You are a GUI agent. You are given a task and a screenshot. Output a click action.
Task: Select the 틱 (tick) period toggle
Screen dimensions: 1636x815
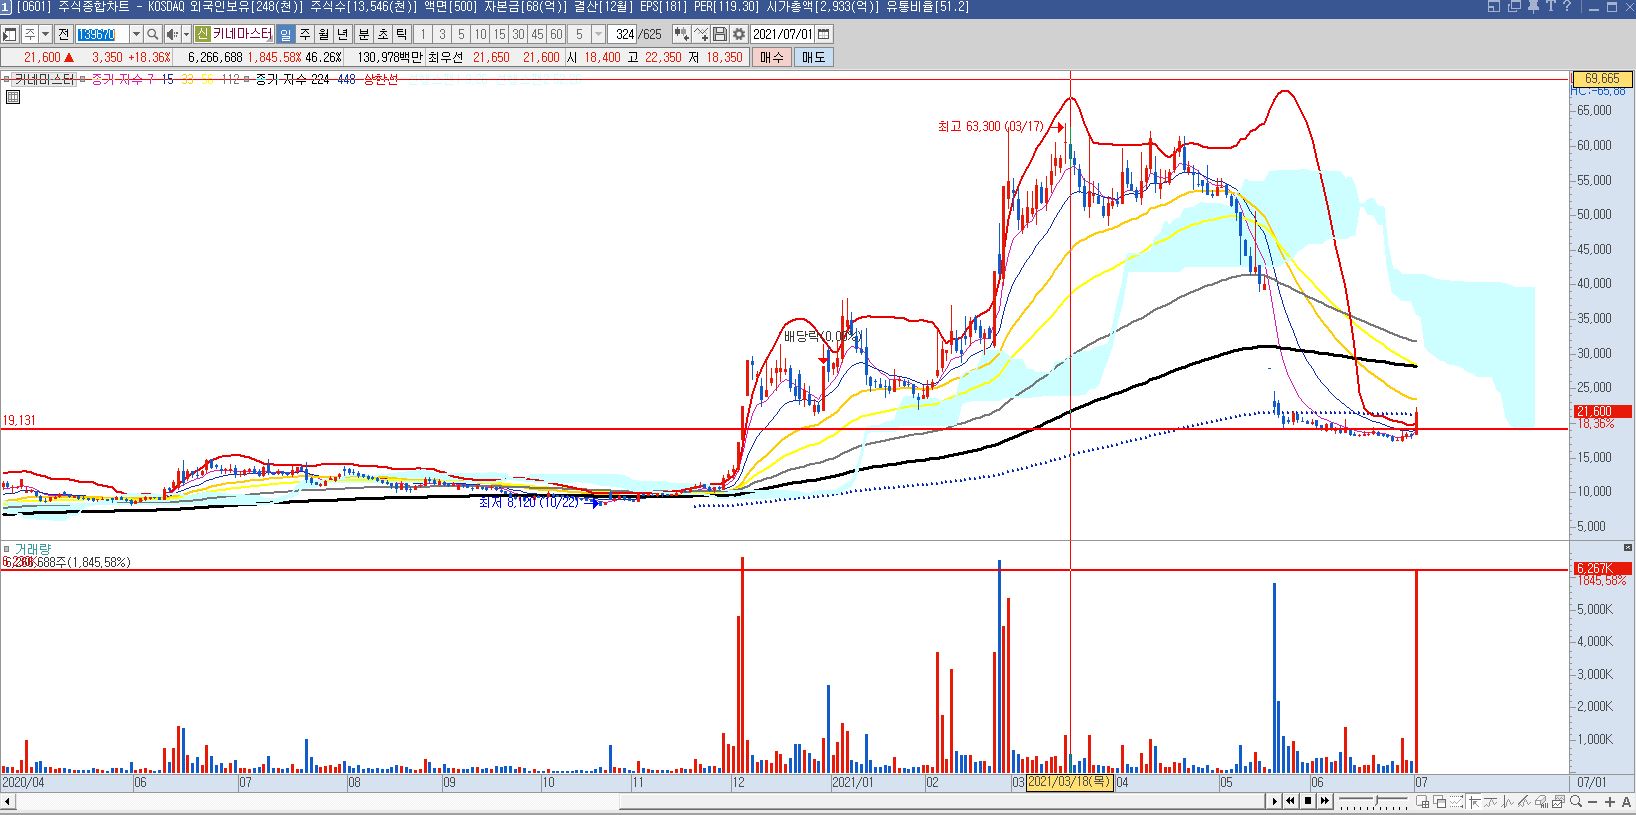click(x=401, y=34)
